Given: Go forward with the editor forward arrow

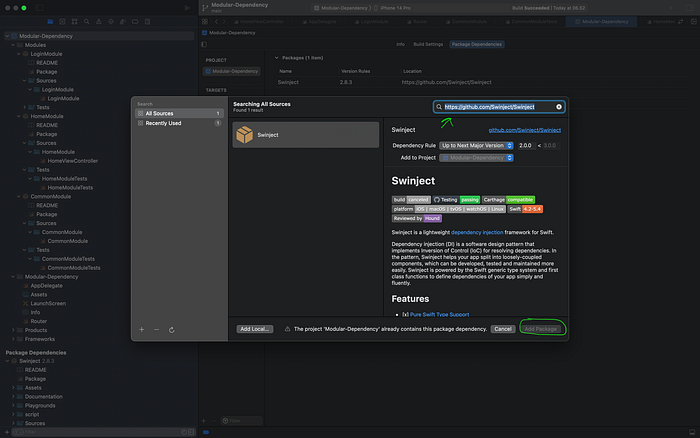Looking at the screenshot, I should coord(224,21).
